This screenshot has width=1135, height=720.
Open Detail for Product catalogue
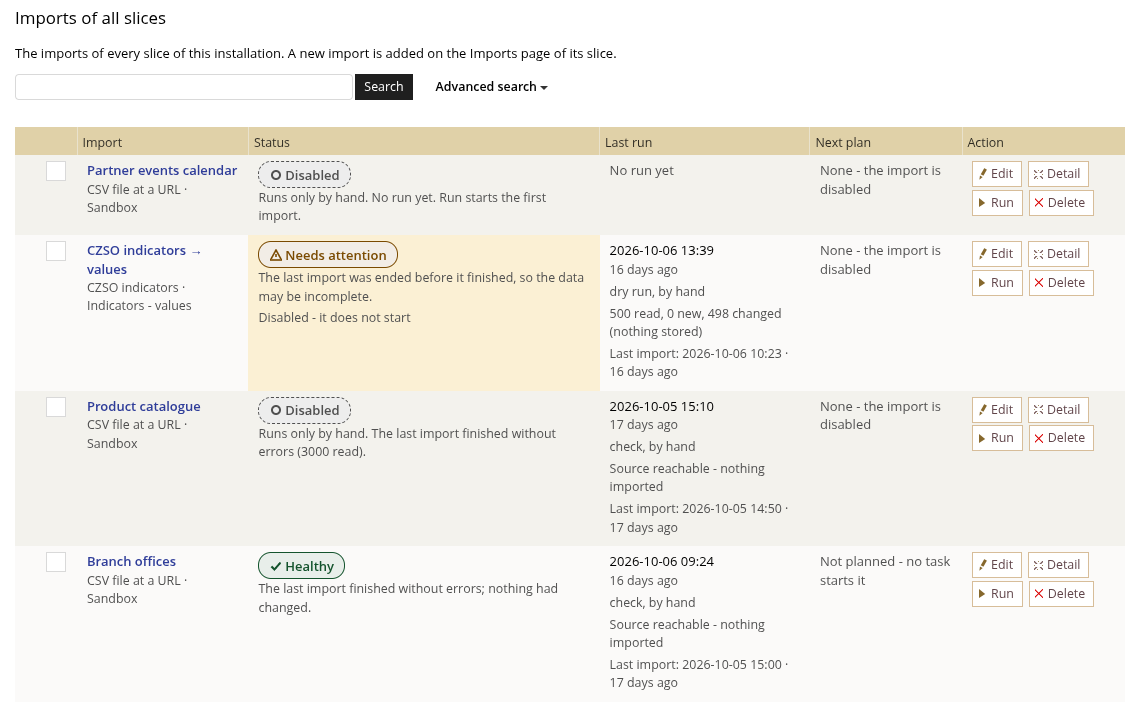click(x=1058, y=410)
